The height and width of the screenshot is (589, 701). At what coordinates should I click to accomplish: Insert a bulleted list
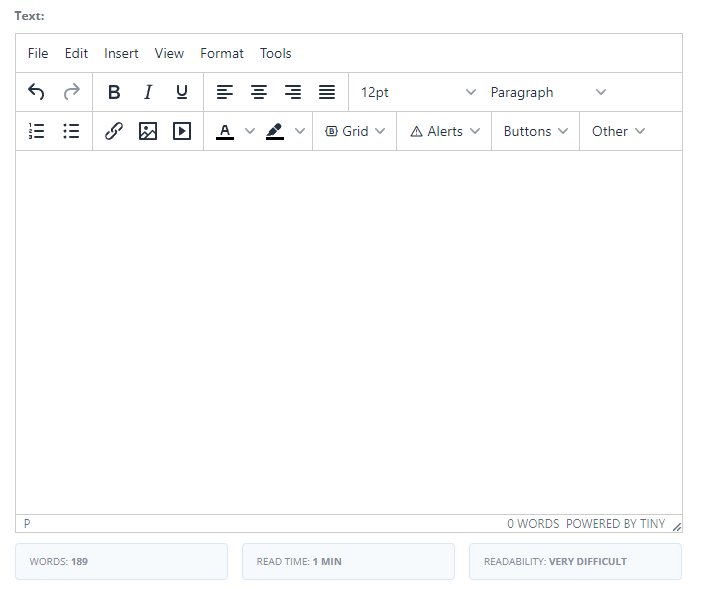pyautogui.click(x=71, y=131)
